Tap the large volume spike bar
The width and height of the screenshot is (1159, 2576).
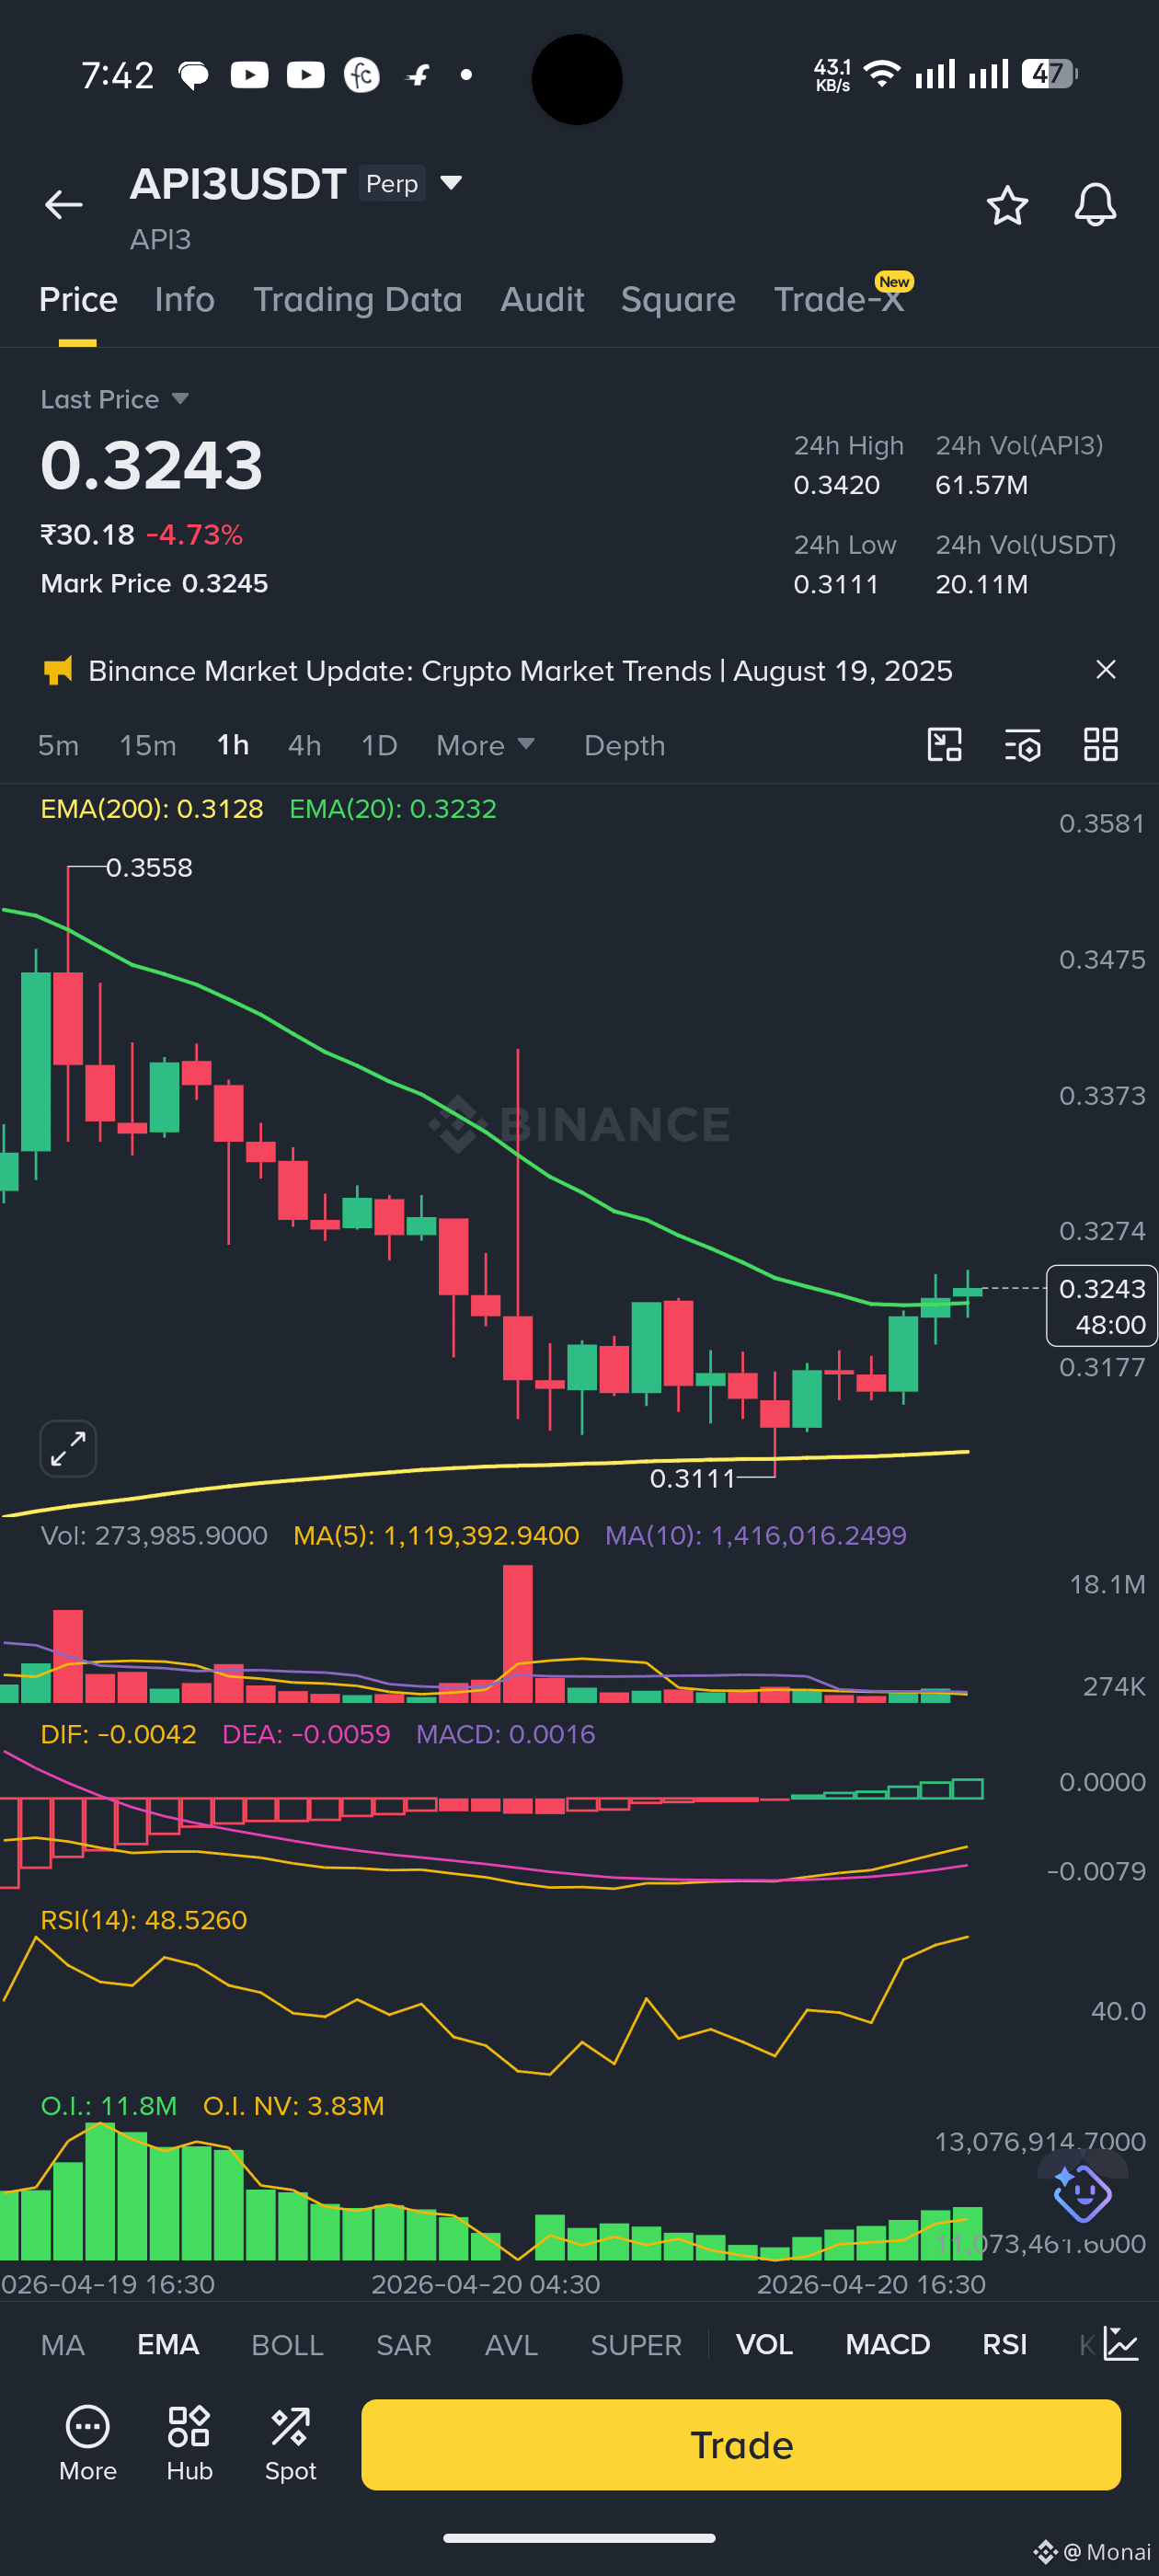[x=518, y=1633]
